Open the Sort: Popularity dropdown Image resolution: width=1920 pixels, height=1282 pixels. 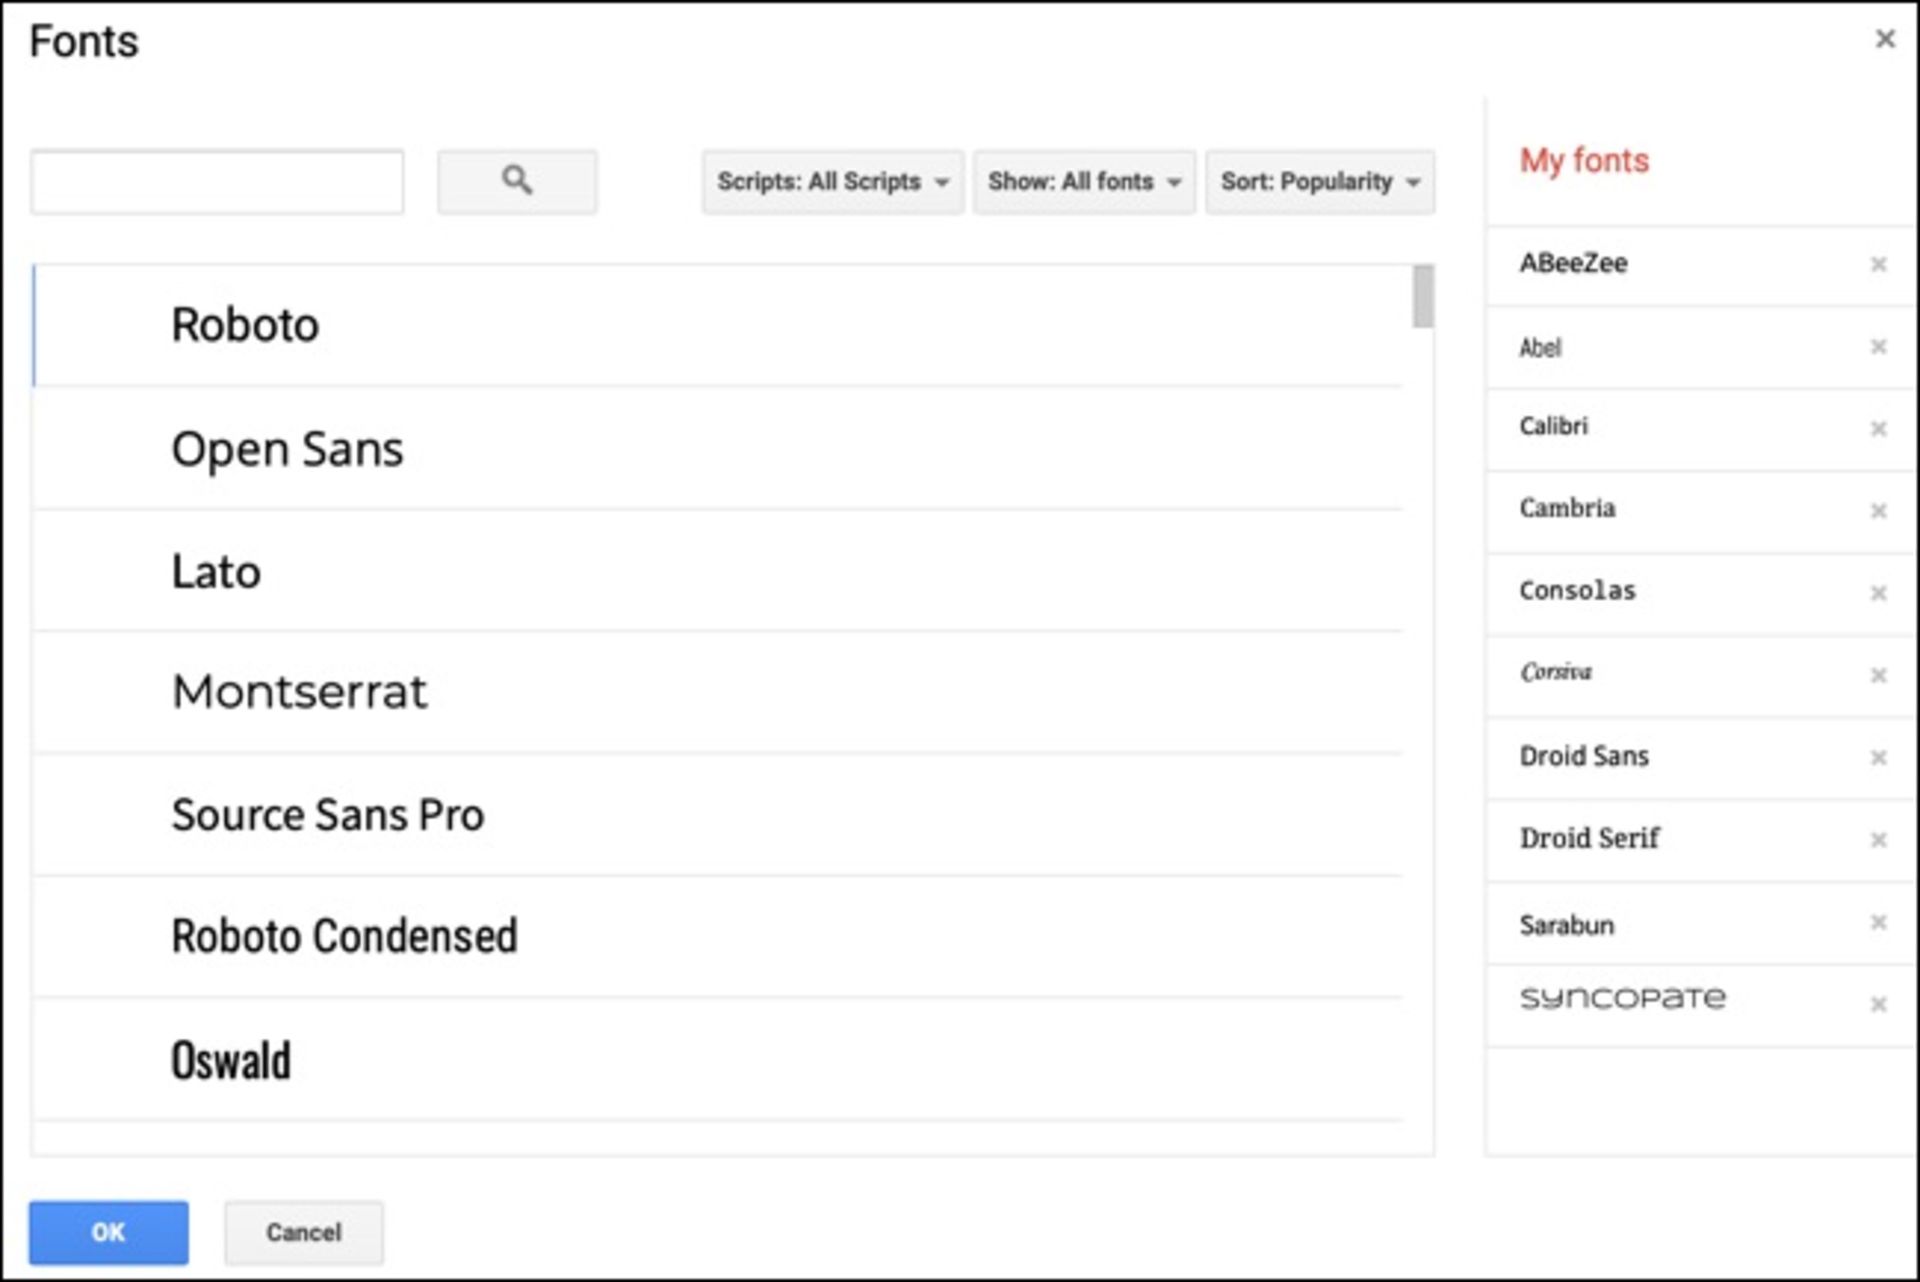pyautogui.click(x=1320, y=182)
